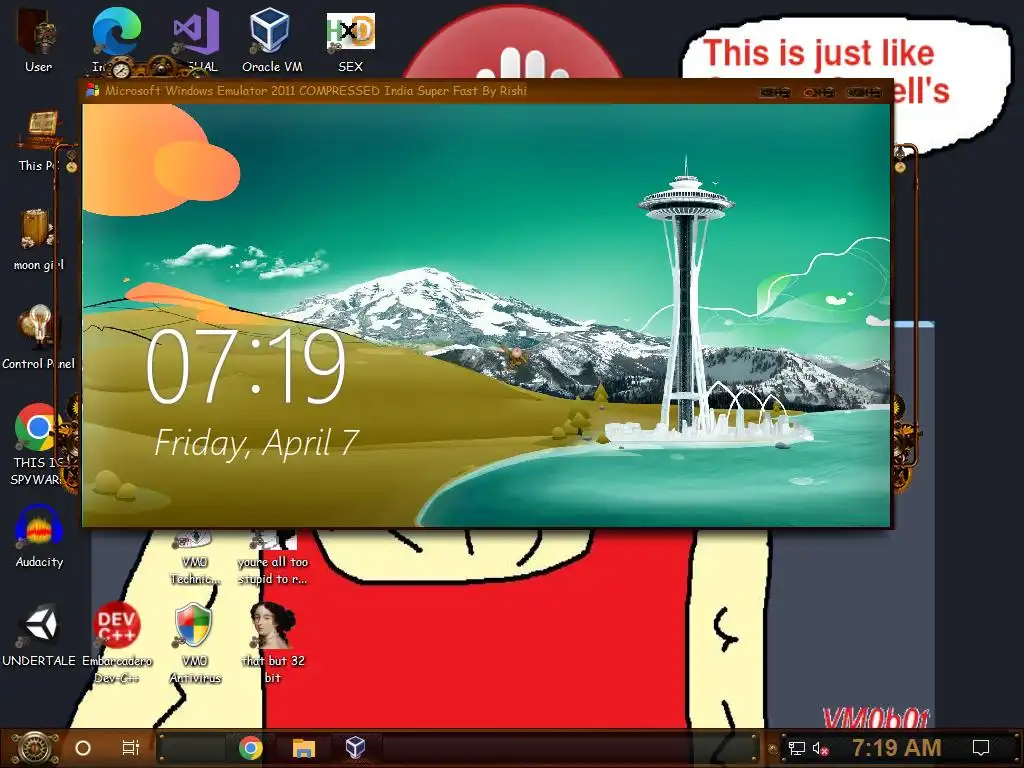Open the VMO Antivirus shield icon
Viewport: 1024px width, 768px height.
pyautogui.click(x=194, y=643)
